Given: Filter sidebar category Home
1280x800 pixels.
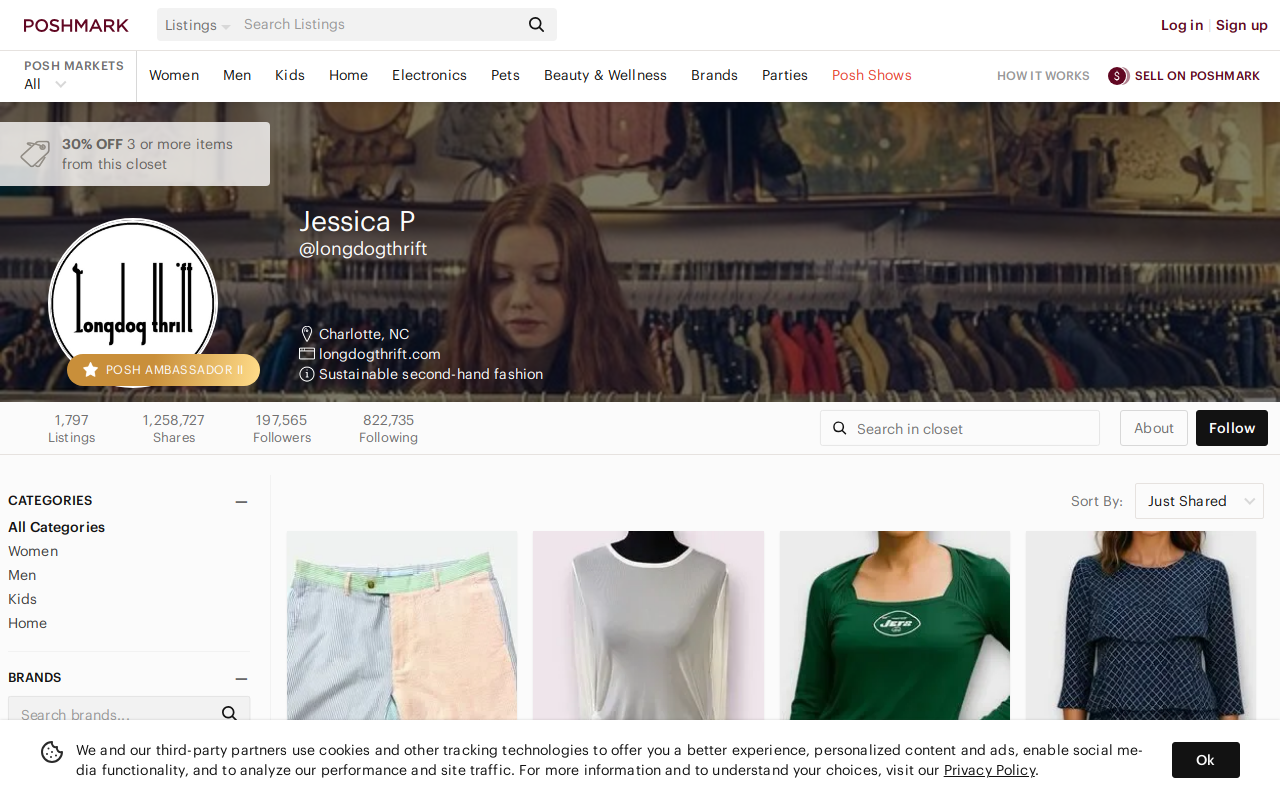Looking at the screenshot, I should (x=27, y=623).
